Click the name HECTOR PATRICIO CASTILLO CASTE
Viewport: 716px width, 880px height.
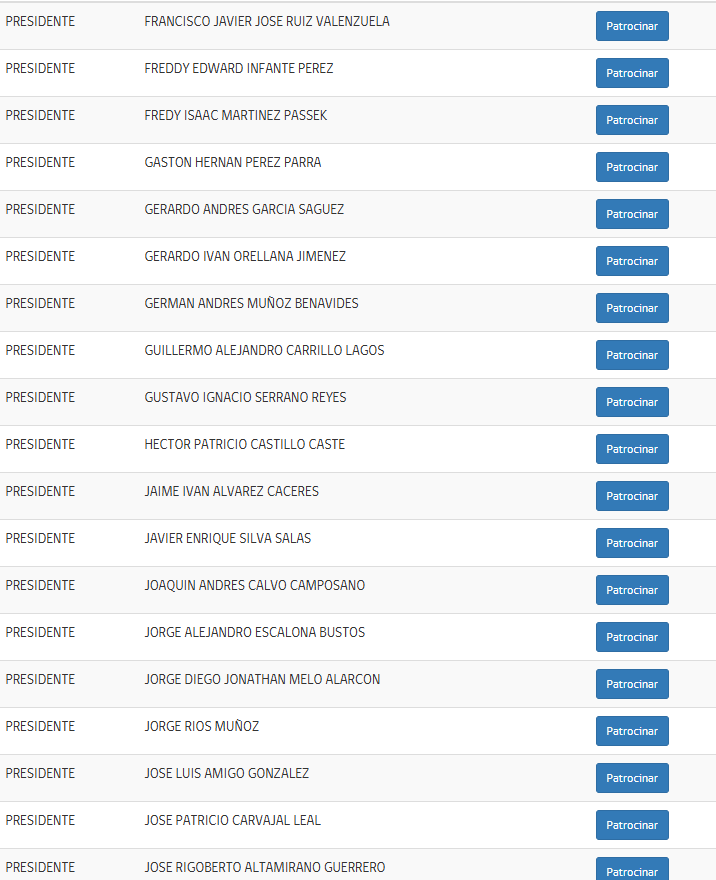pyautogui.click(x=245, y=444)
